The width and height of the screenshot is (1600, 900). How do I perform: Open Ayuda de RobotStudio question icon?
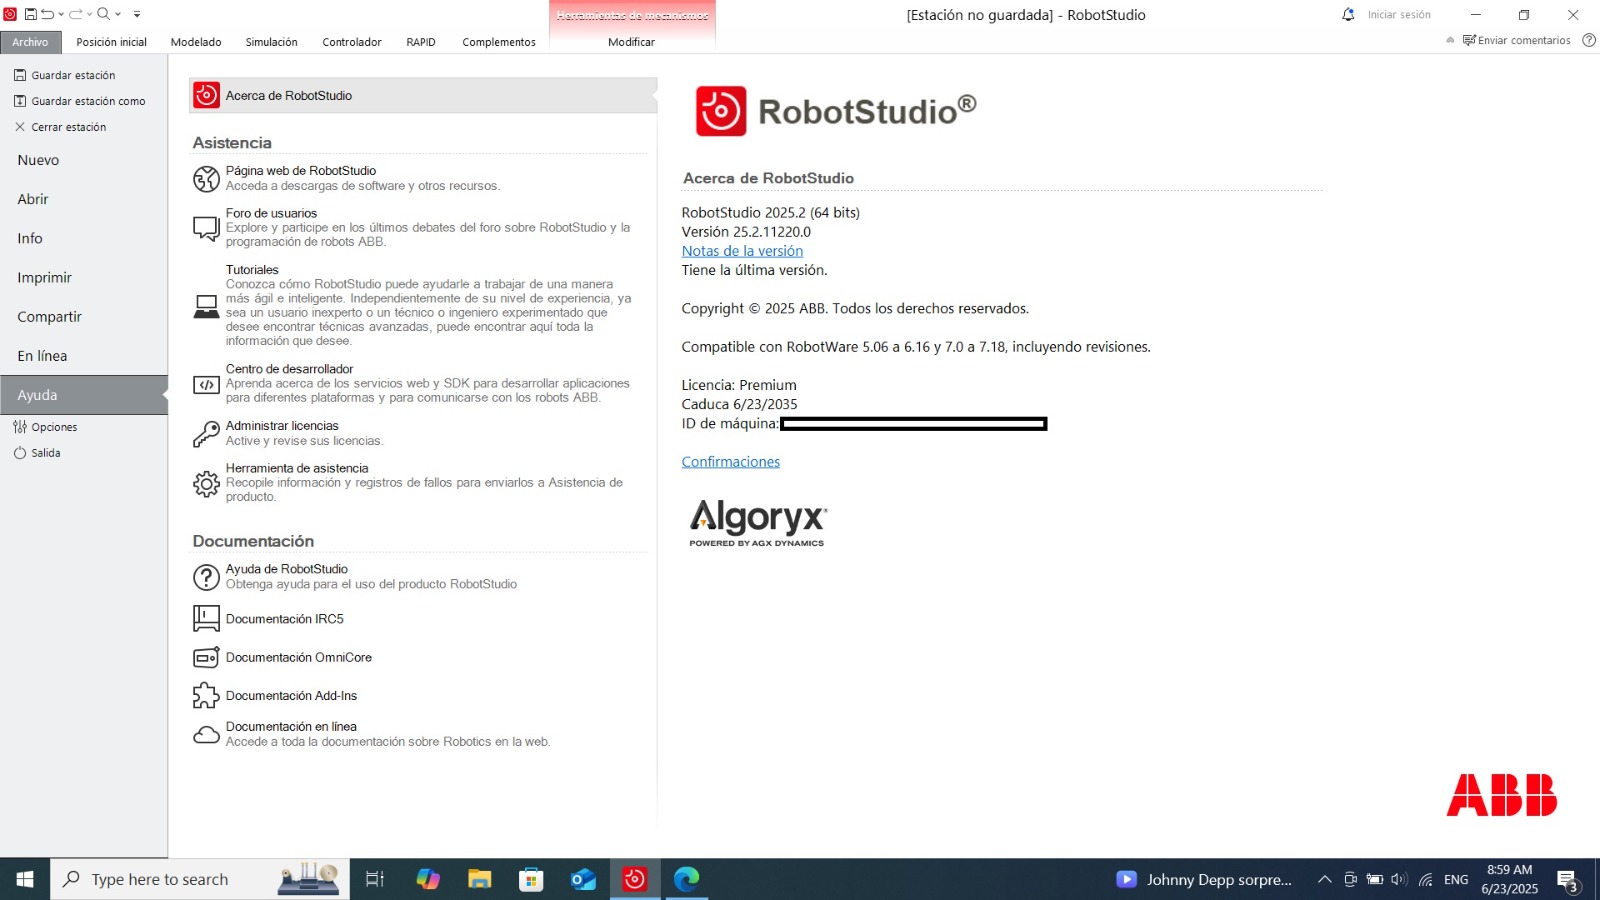[206, 577]
